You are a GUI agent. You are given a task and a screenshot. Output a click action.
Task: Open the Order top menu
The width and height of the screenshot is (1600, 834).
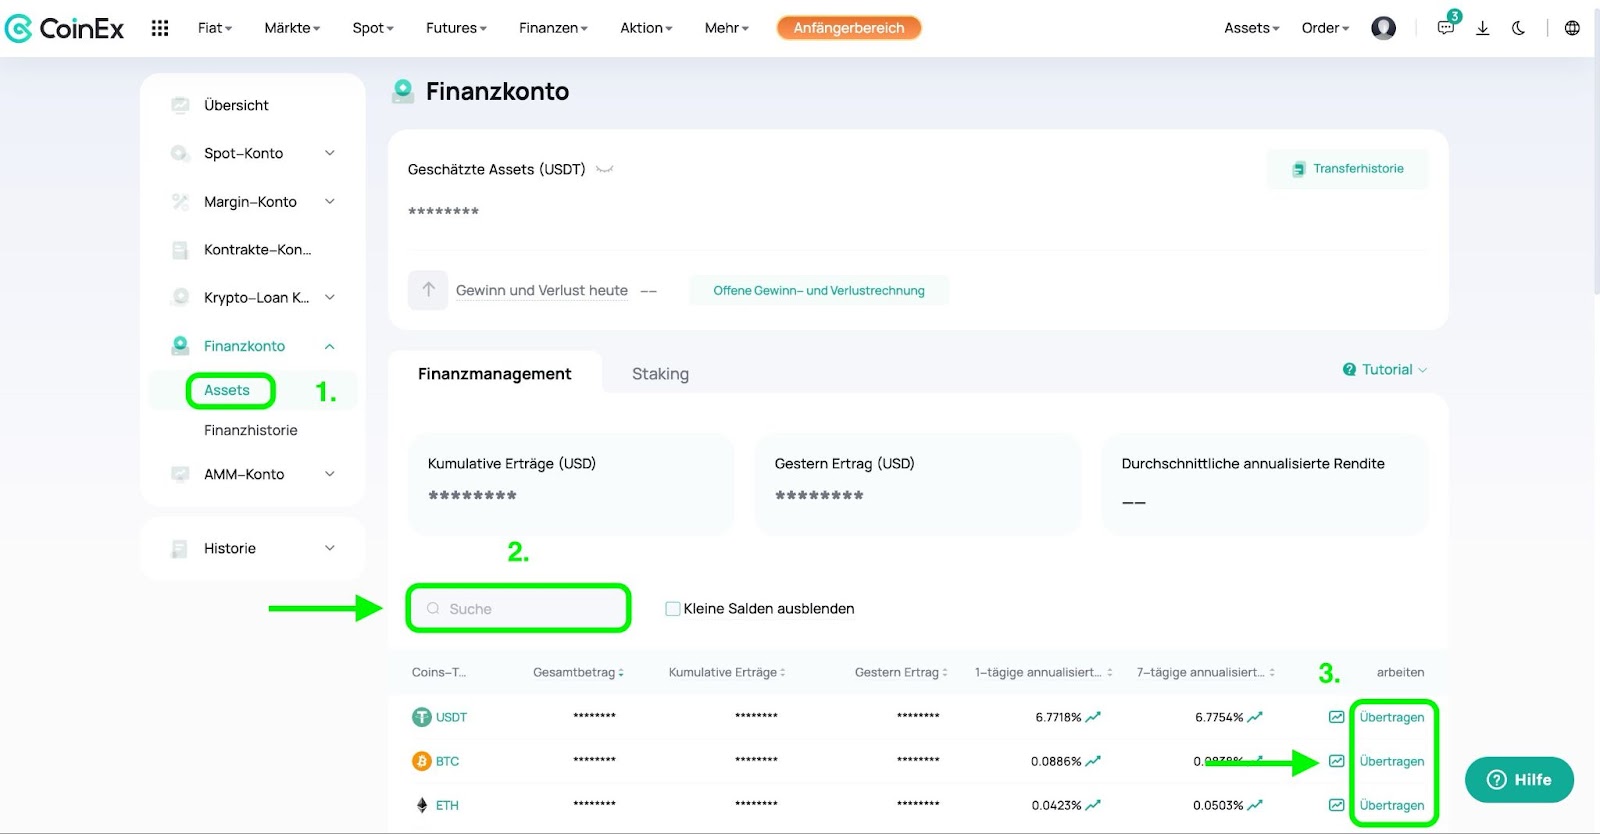tap(1325, 28)
